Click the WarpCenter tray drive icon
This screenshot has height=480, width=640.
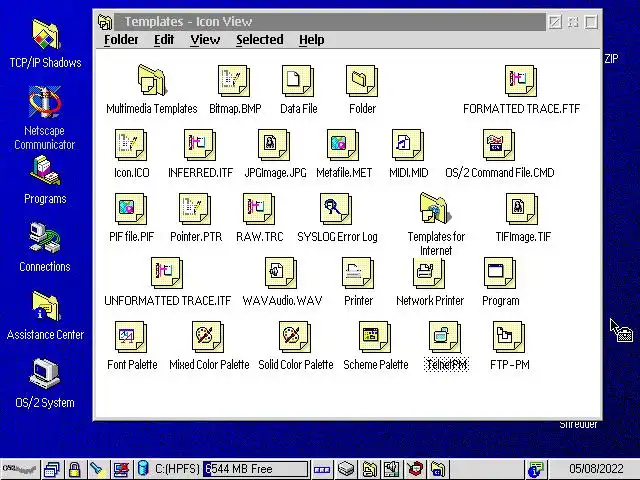coord(346,469)
